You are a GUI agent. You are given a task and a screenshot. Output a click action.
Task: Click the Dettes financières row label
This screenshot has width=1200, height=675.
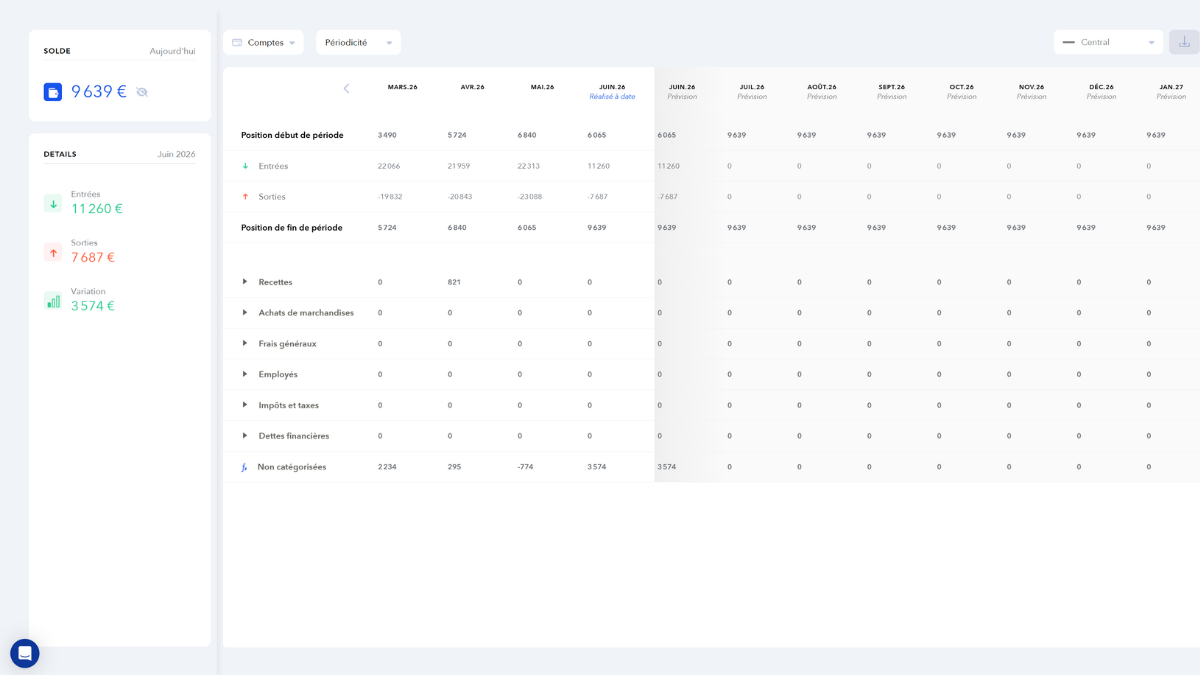[294, 436]
